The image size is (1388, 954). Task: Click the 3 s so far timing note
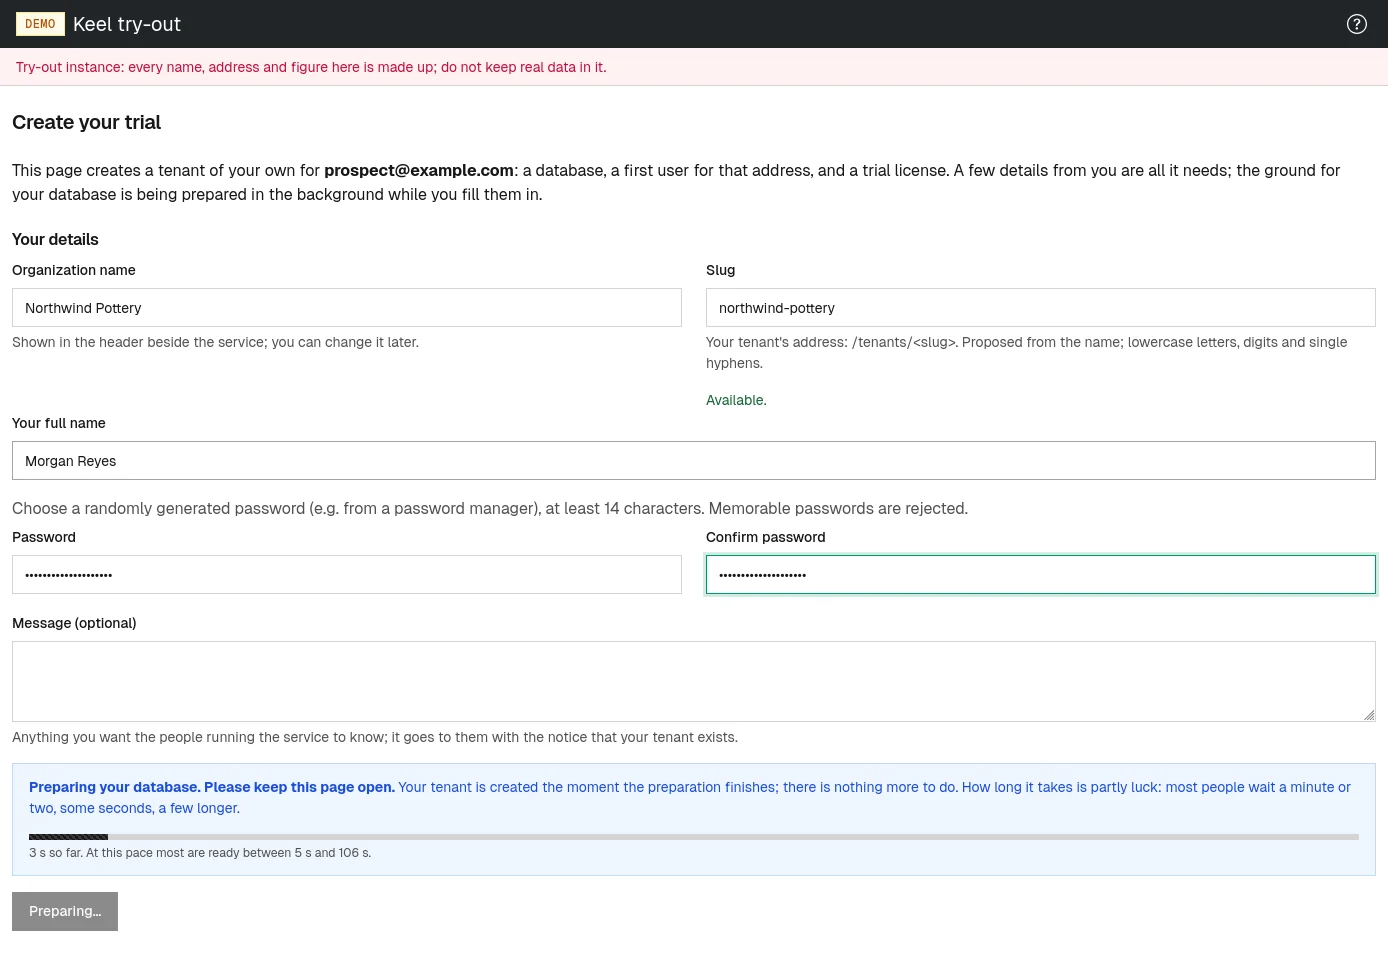point(200,853)
